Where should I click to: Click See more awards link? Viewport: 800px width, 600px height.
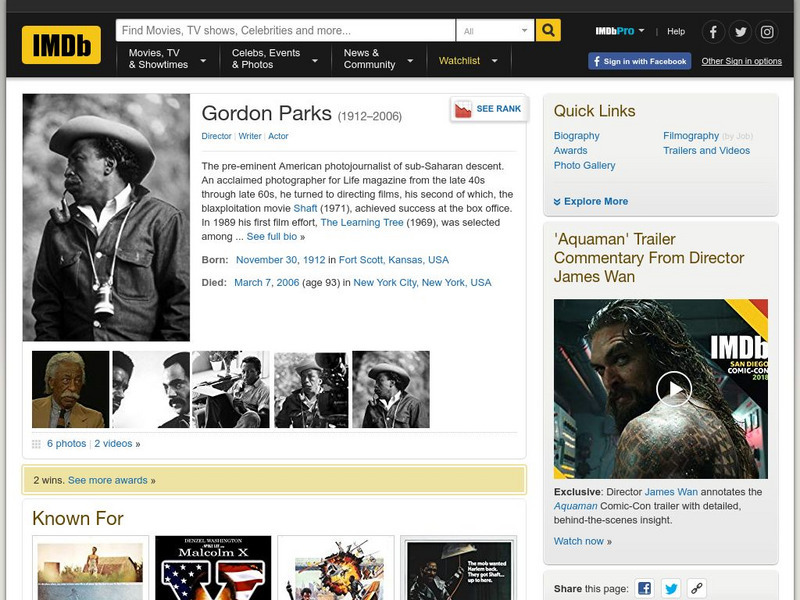click(x=108, y=481)
